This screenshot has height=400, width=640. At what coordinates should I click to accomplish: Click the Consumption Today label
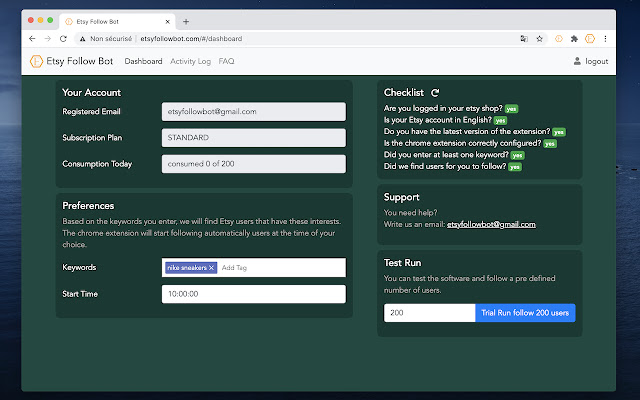click(x=97, y=164)
